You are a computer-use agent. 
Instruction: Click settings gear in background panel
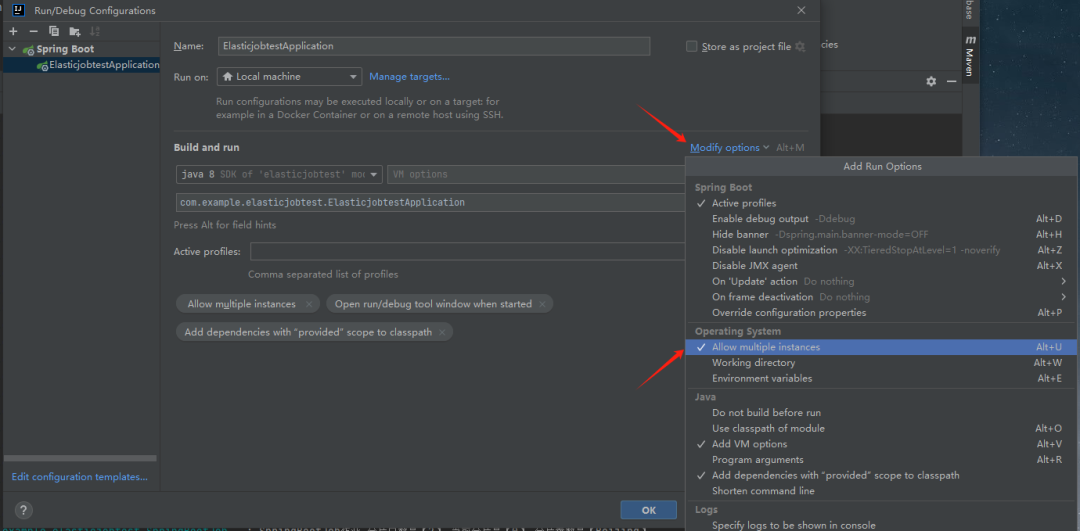(x=931, y=81)
